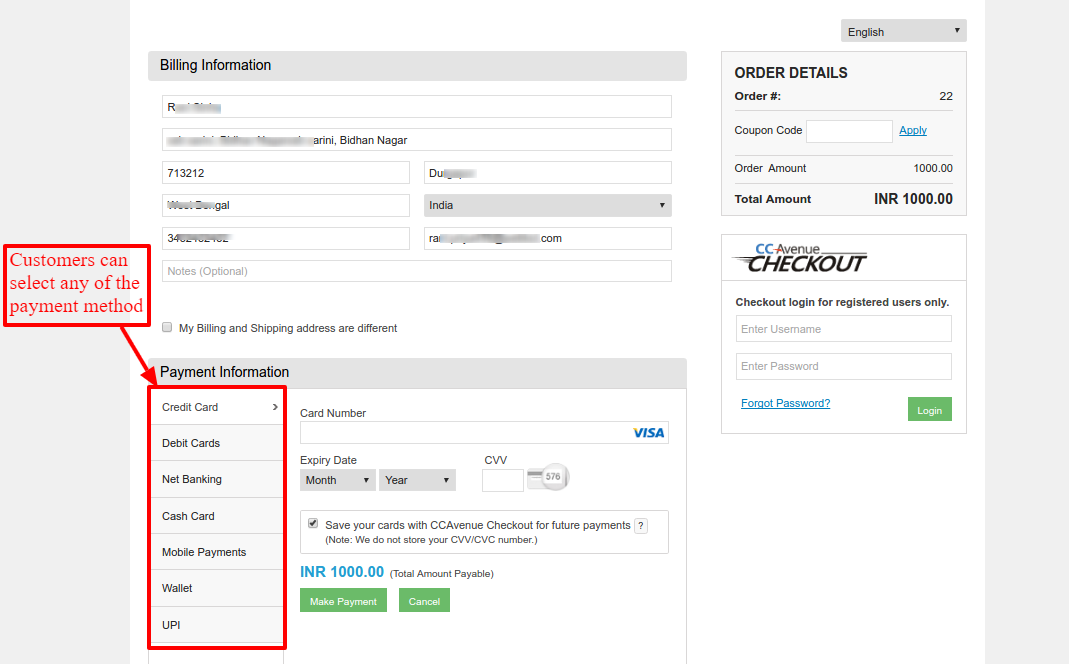The width and height of the screenshot is (1069, 668).
Task: Click the Credit Card chevron arrow
Action: [275, 407]
